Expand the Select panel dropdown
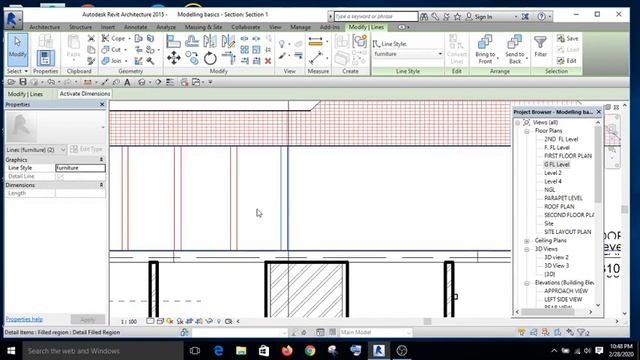Viewport: 640px width, 360px height. tap(17, 71)
